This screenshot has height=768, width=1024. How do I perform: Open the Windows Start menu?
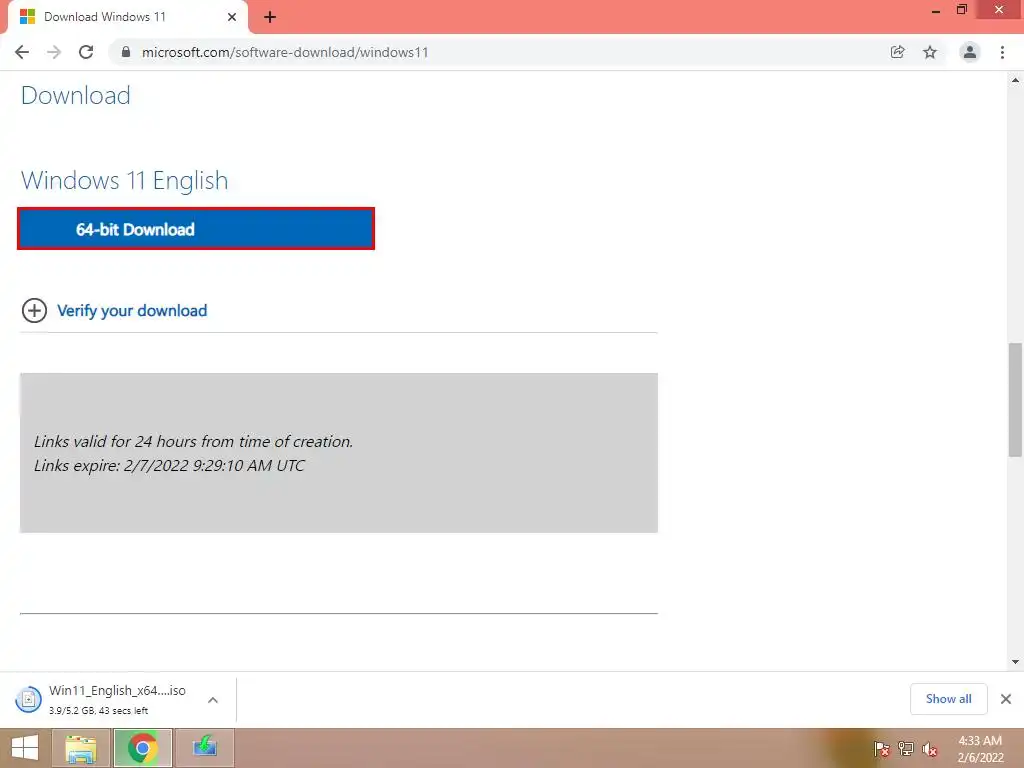click(x=25, y=748)
